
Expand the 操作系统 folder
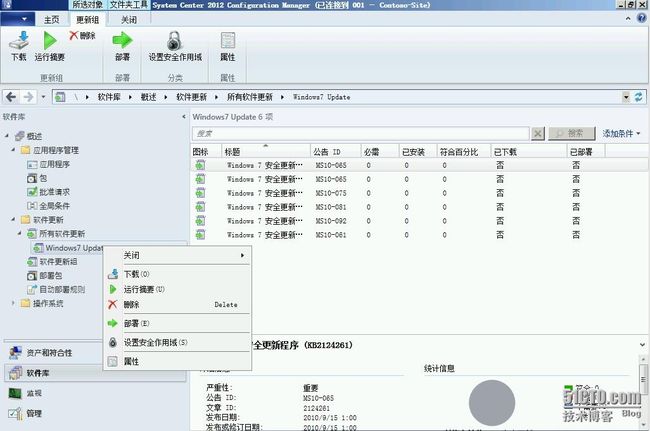[13, 303]
